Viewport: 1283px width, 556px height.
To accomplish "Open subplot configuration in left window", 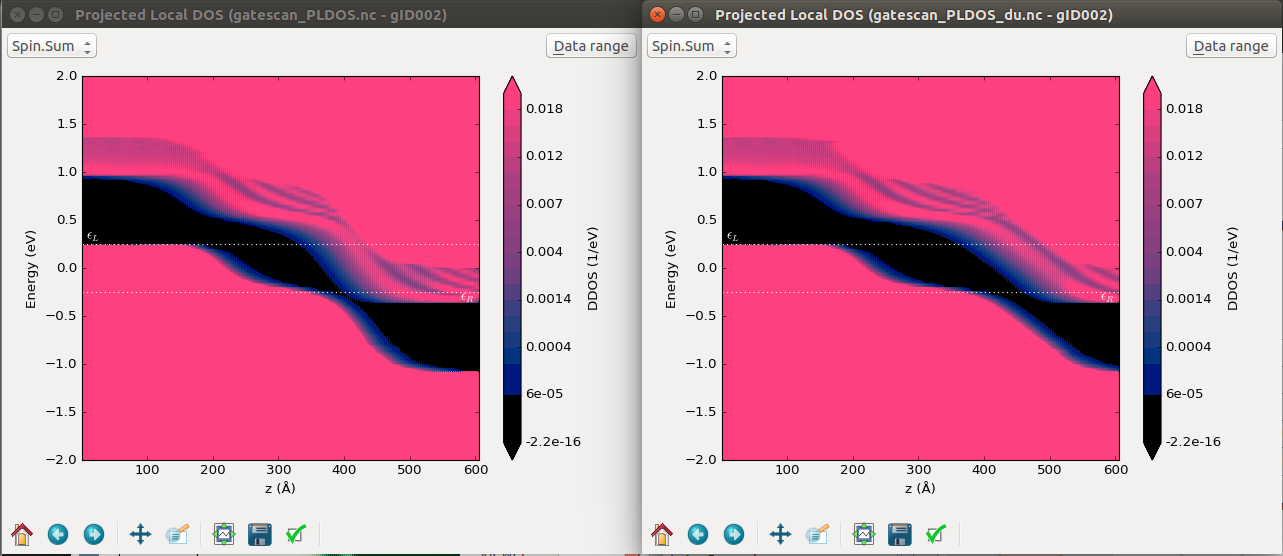I will tap(224, 534).
